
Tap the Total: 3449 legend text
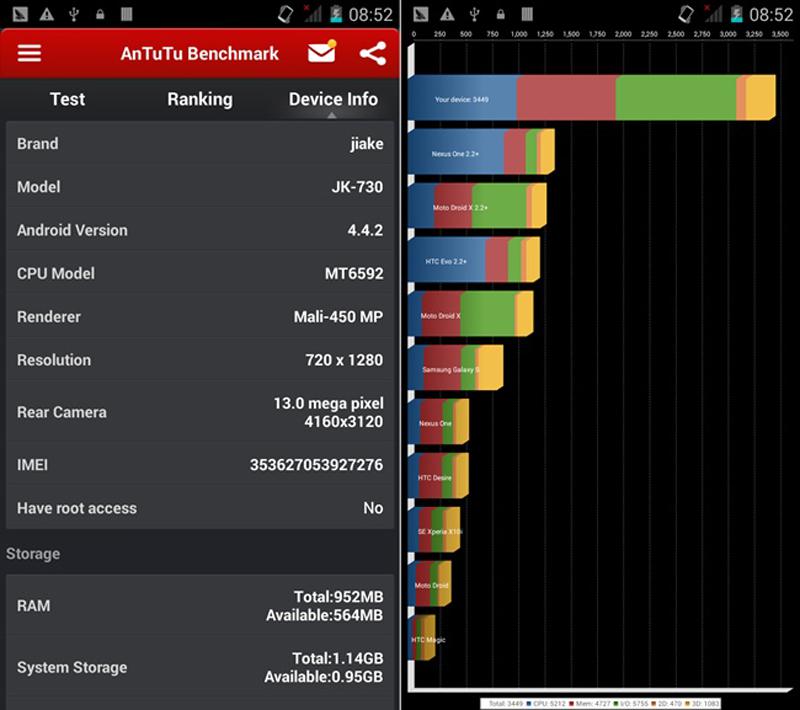pos(506,704)
